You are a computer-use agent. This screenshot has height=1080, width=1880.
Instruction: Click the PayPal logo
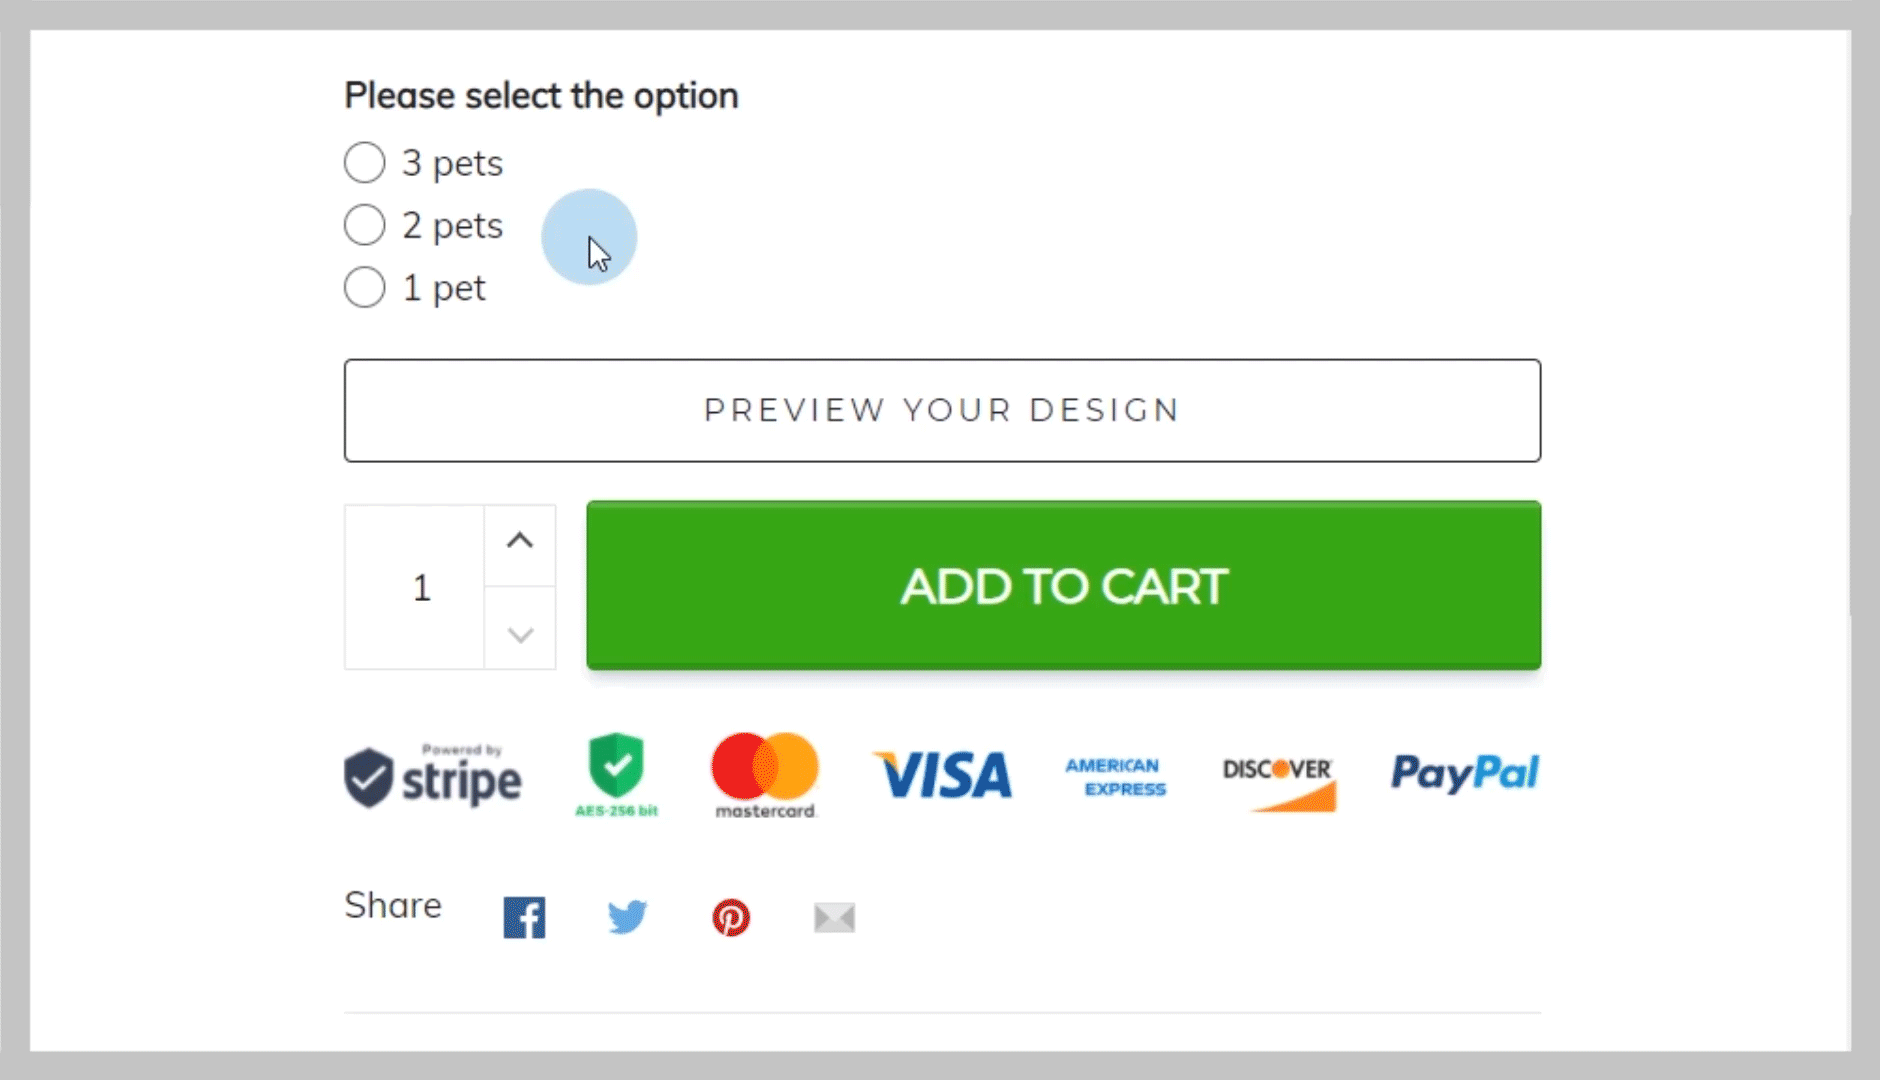click(x=1464, y=773)
